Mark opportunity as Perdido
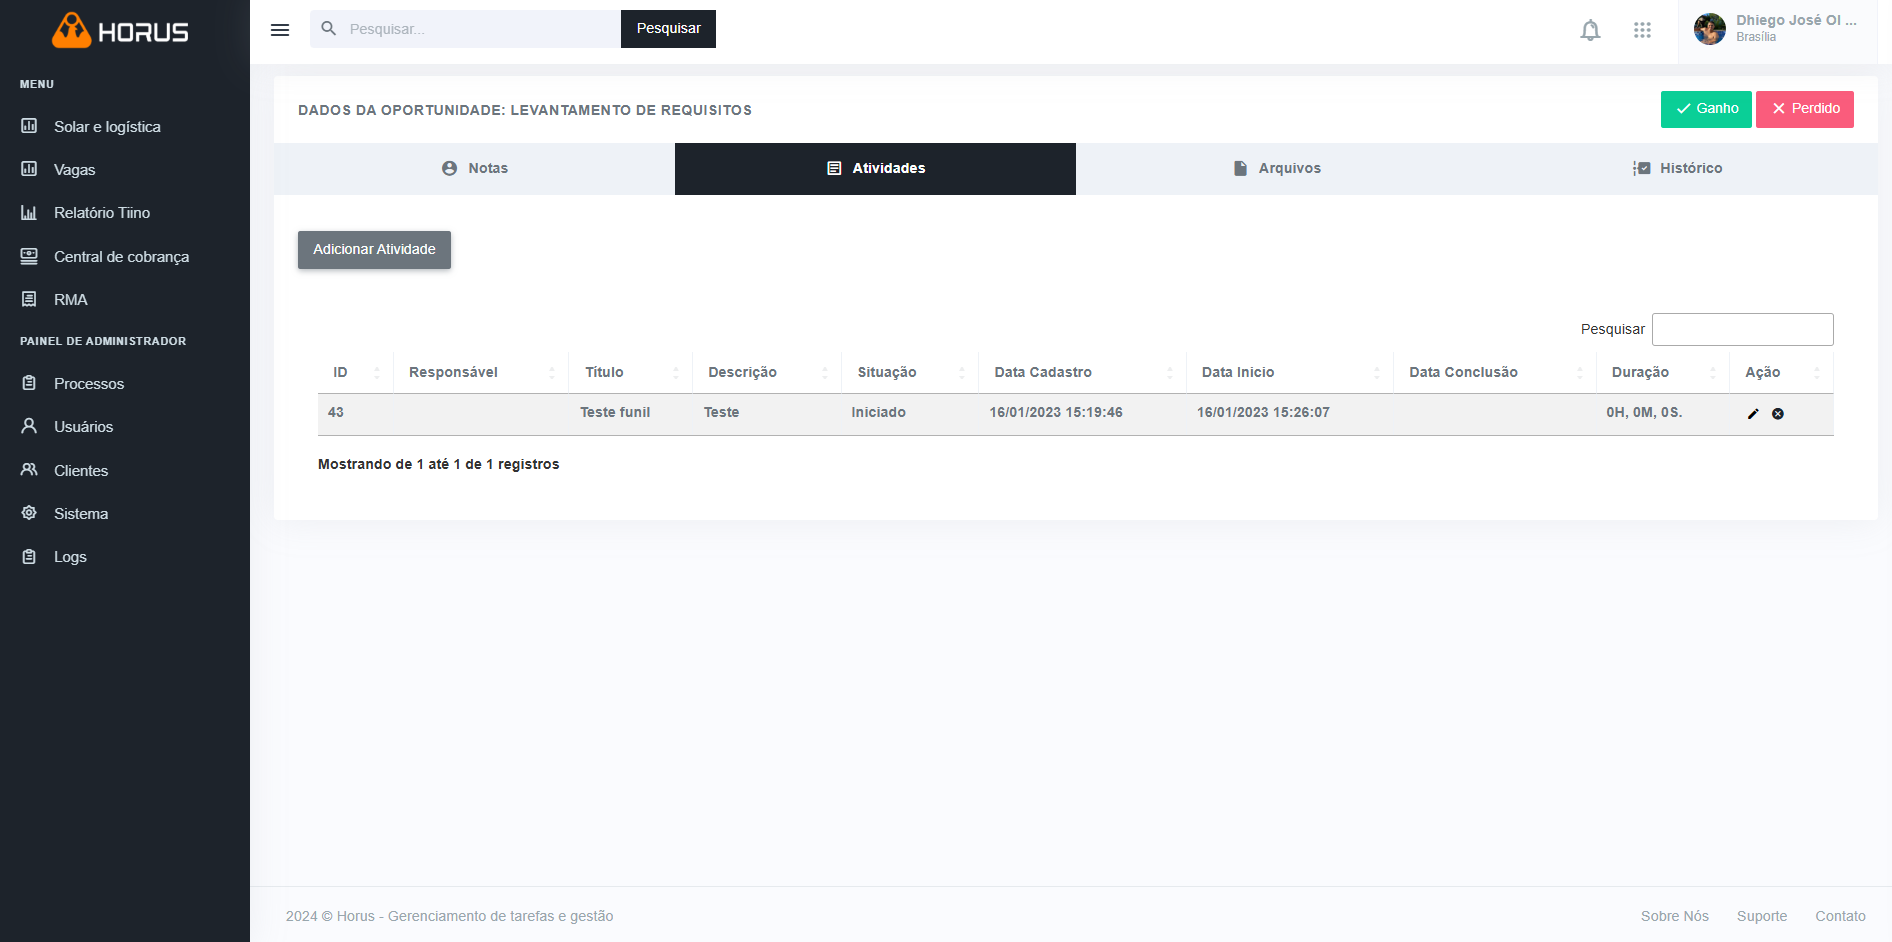This screenshot has height=942, width=1892. click(x=1804, y=109)
